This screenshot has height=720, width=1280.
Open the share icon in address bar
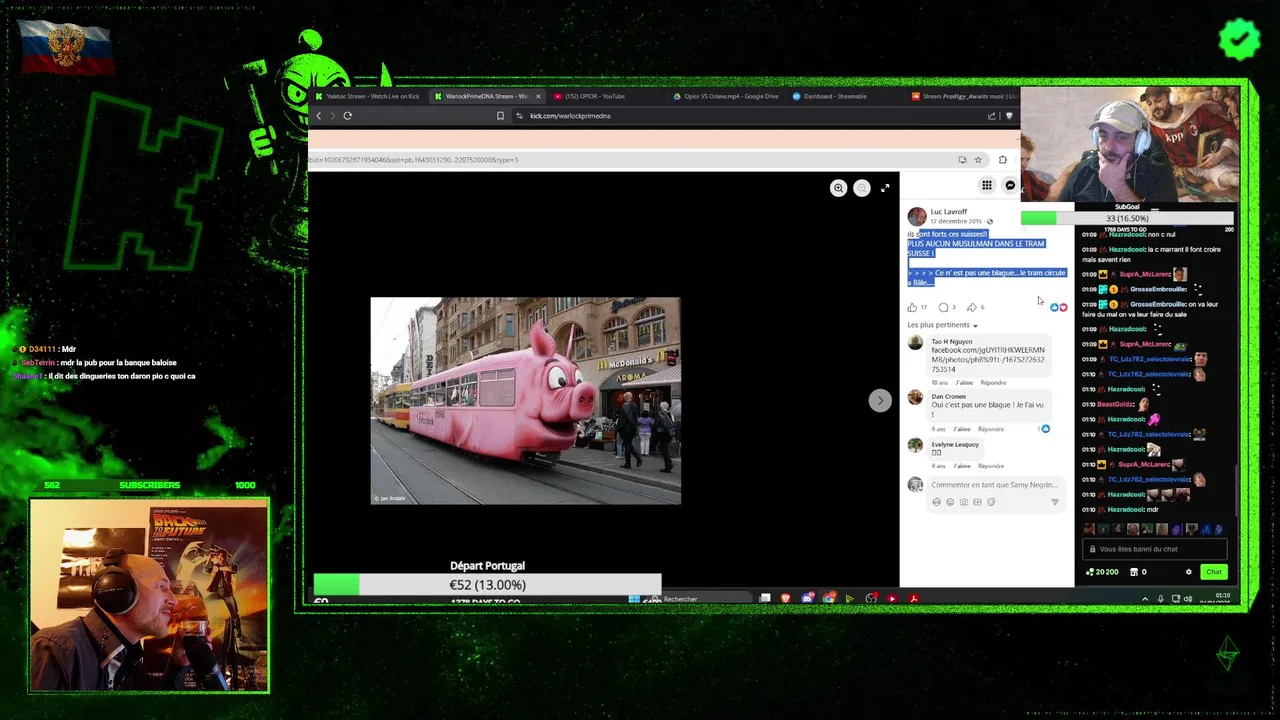pyautogui.click(x=992, y=116)
